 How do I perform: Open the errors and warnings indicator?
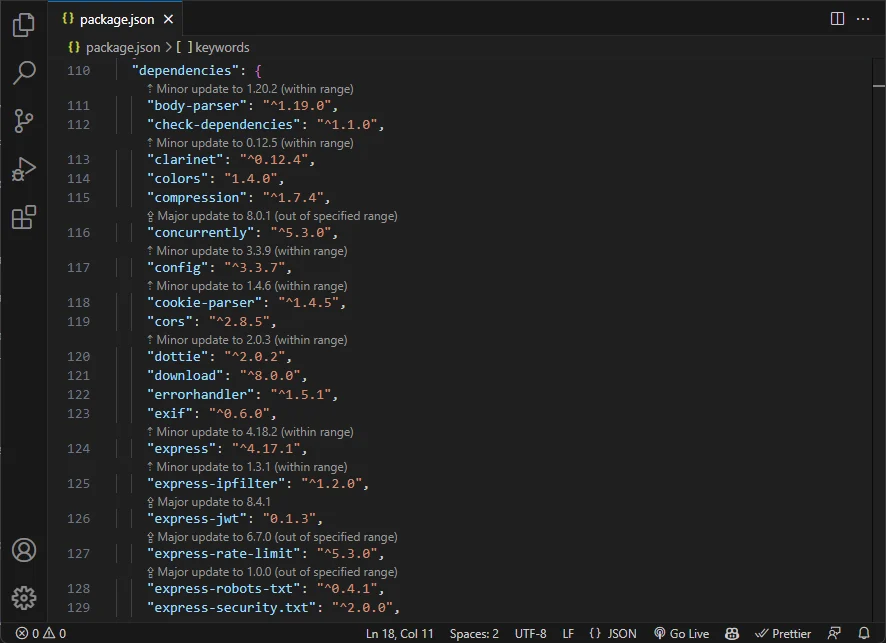pyautogui.click(x=41, y=633)
